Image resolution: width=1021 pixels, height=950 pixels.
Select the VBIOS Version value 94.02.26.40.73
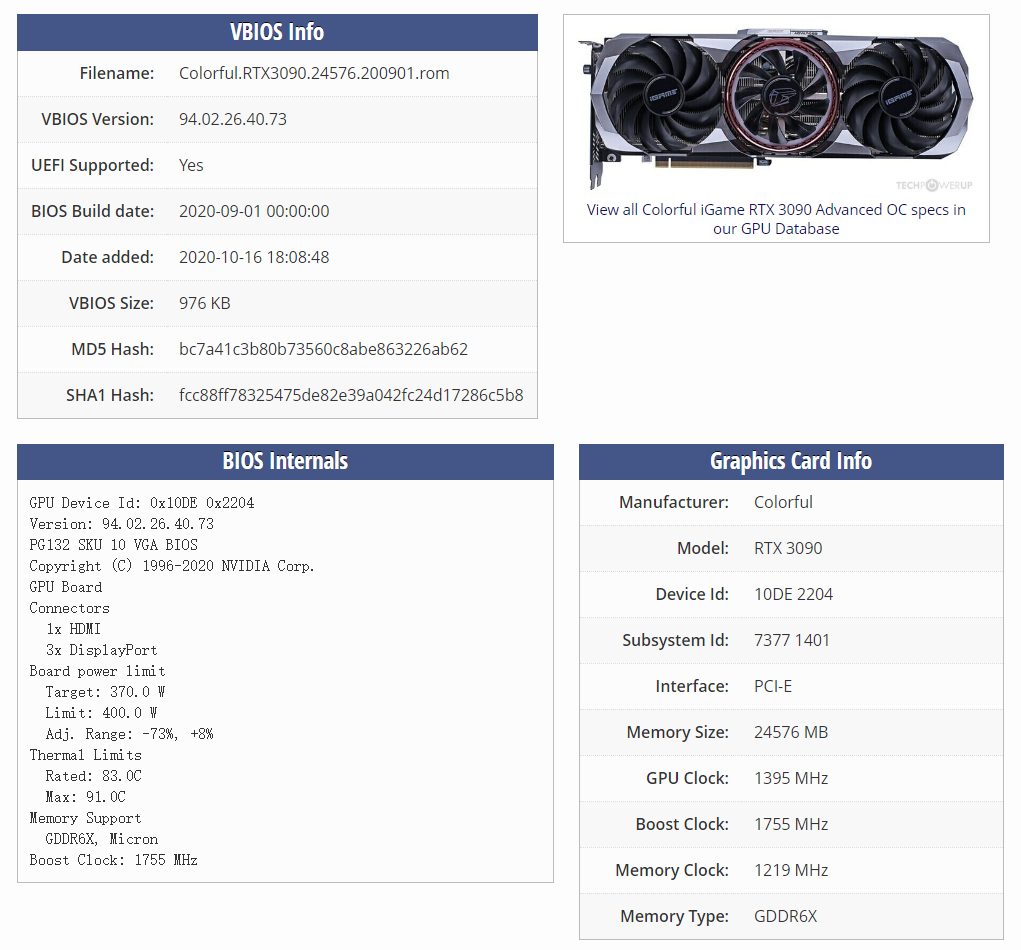(x=232, y=119)
